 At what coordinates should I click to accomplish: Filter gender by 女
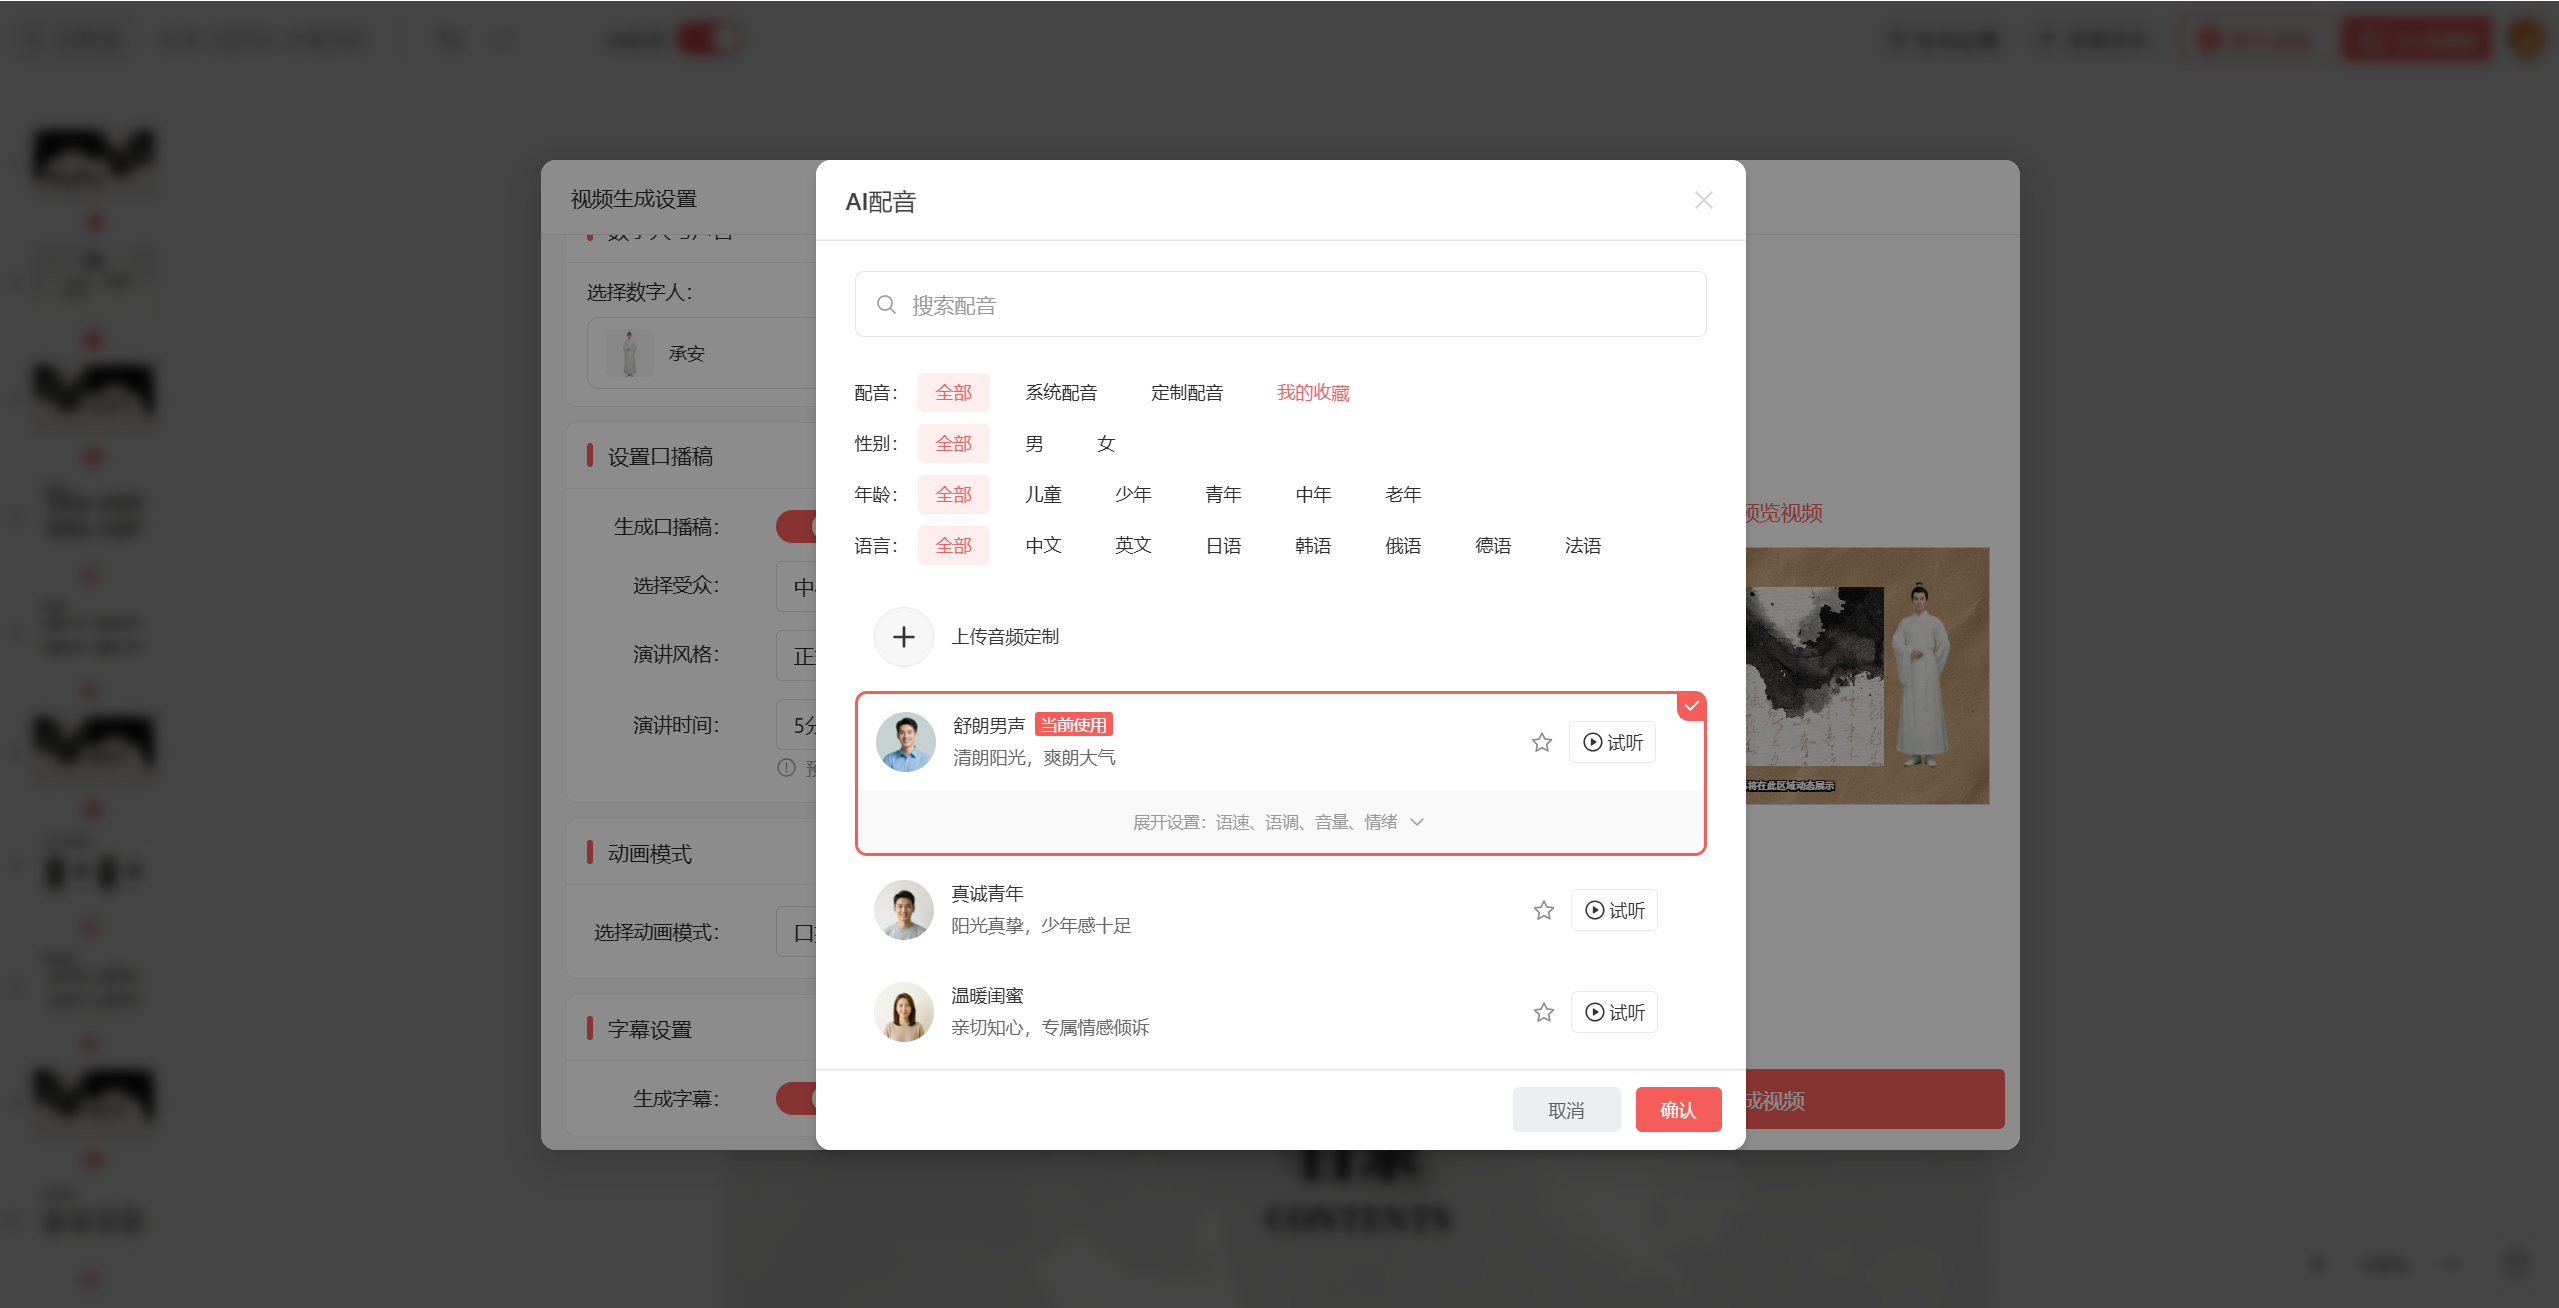pyautogui.click(x=1105, y=443)
